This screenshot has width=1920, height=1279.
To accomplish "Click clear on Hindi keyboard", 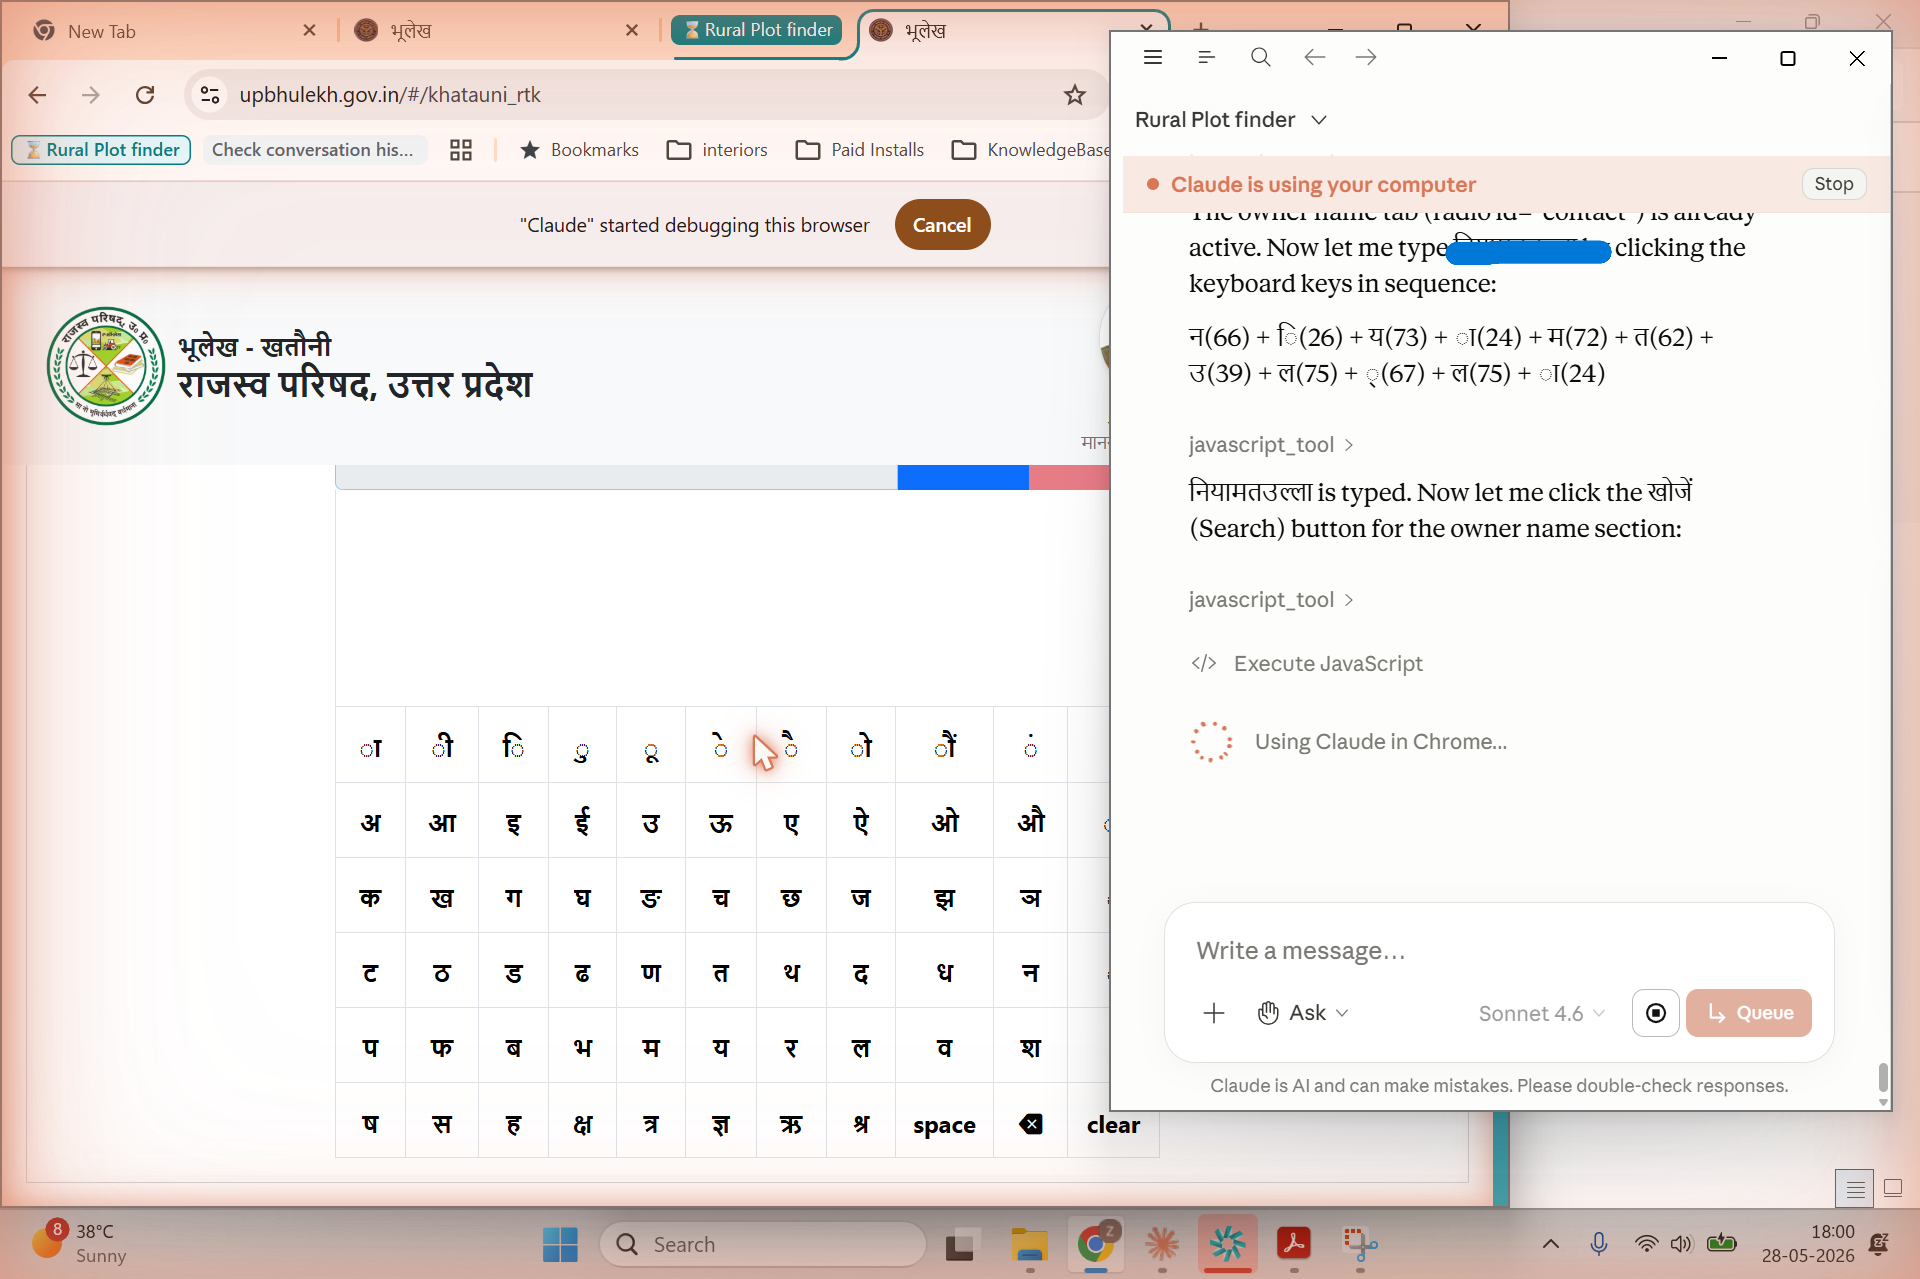I will click(1113, 1125).
